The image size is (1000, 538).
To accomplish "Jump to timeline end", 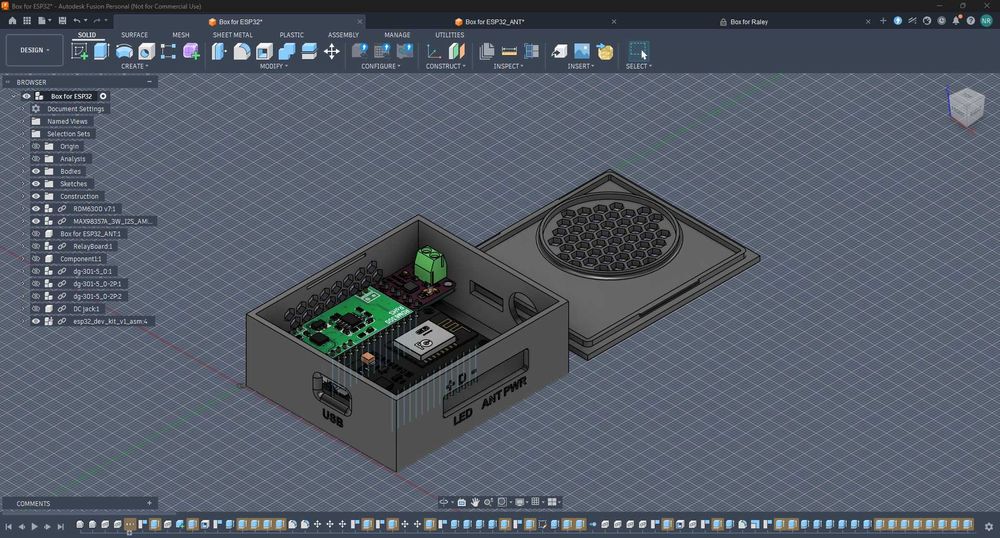I will click(x=61, y=527).
